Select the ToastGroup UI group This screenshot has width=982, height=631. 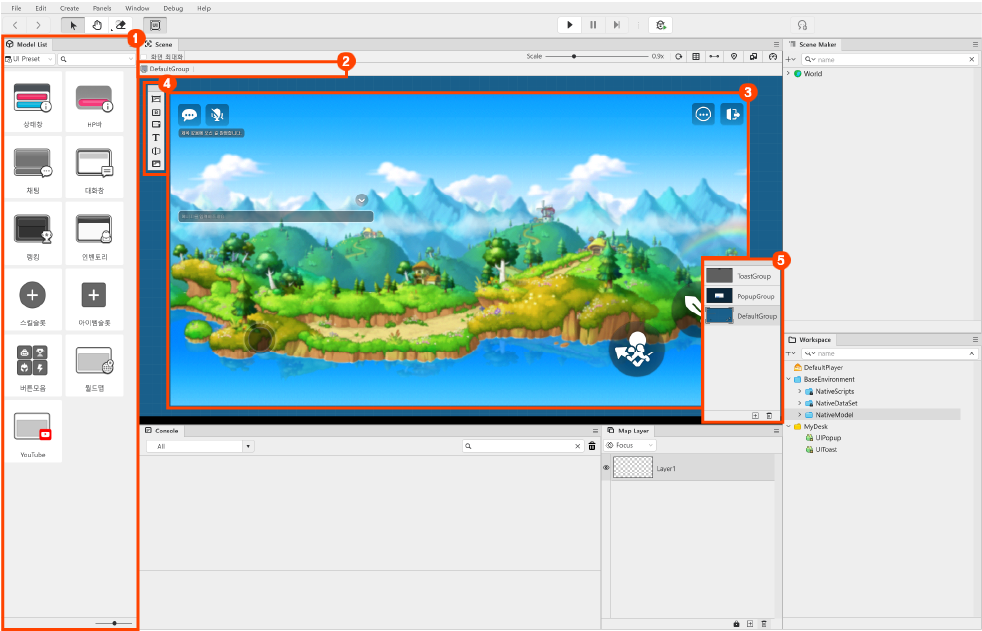tap(742, 276)
